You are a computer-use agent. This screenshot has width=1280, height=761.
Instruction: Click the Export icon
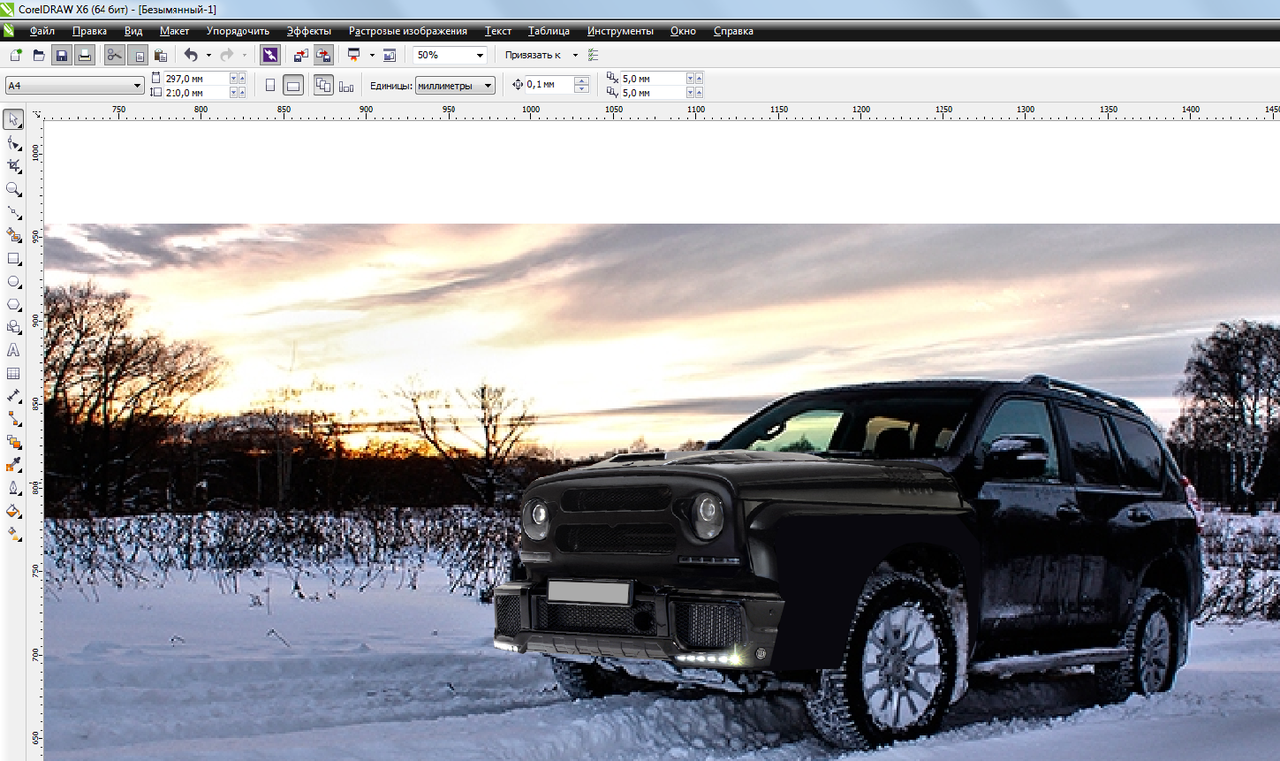[x=323, y=55]
